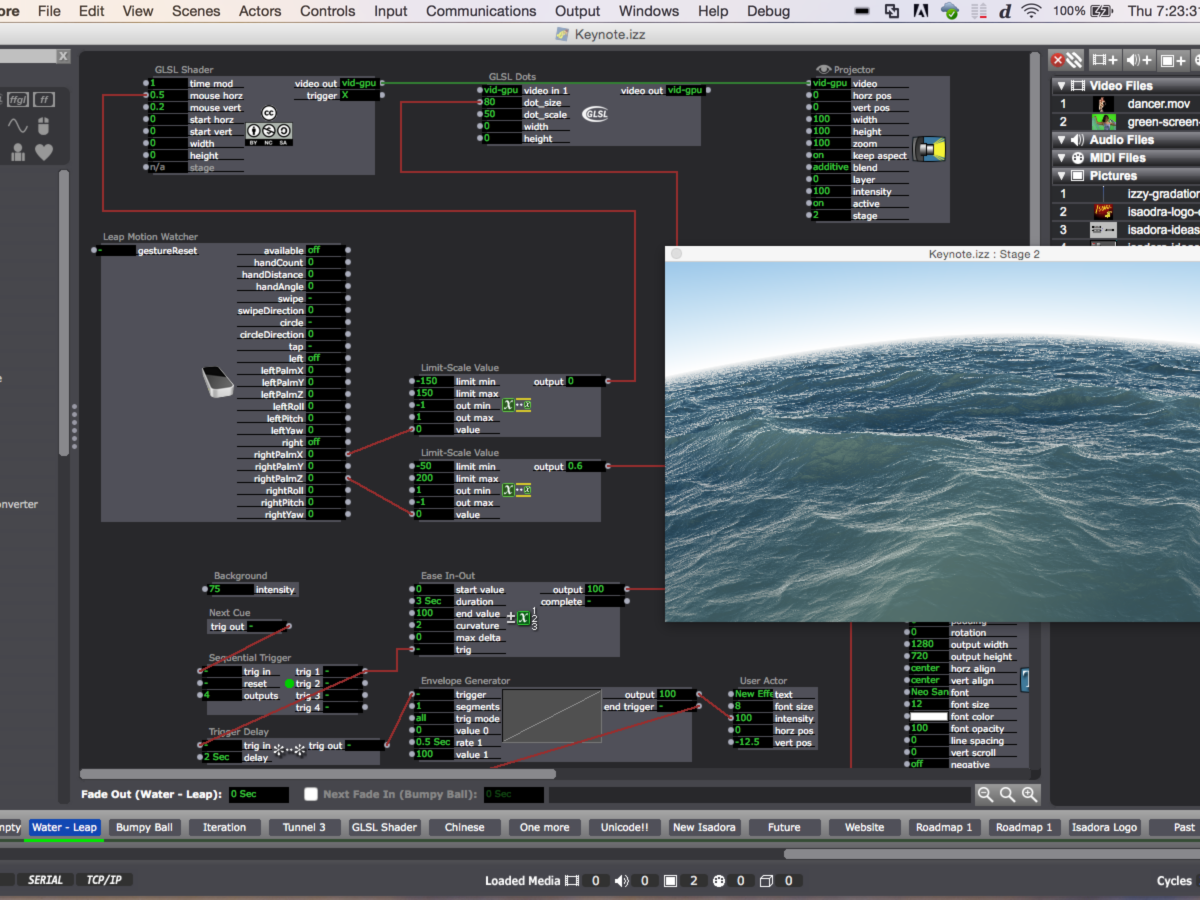Click the heart favorites filter icon

tap(43, 152)
